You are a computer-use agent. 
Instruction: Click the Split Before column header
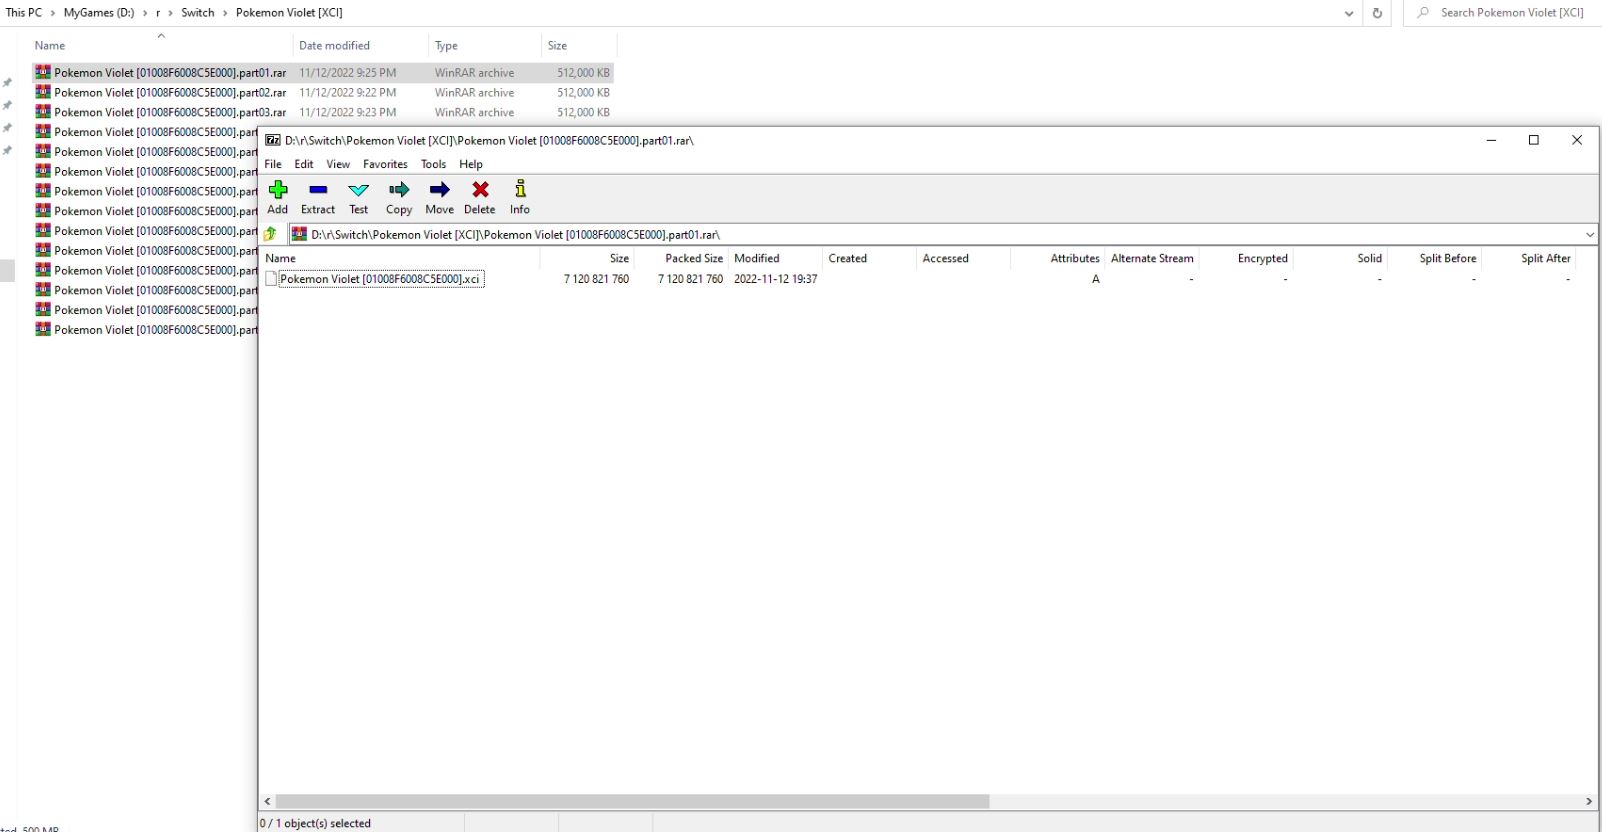tap(1434, 258)
